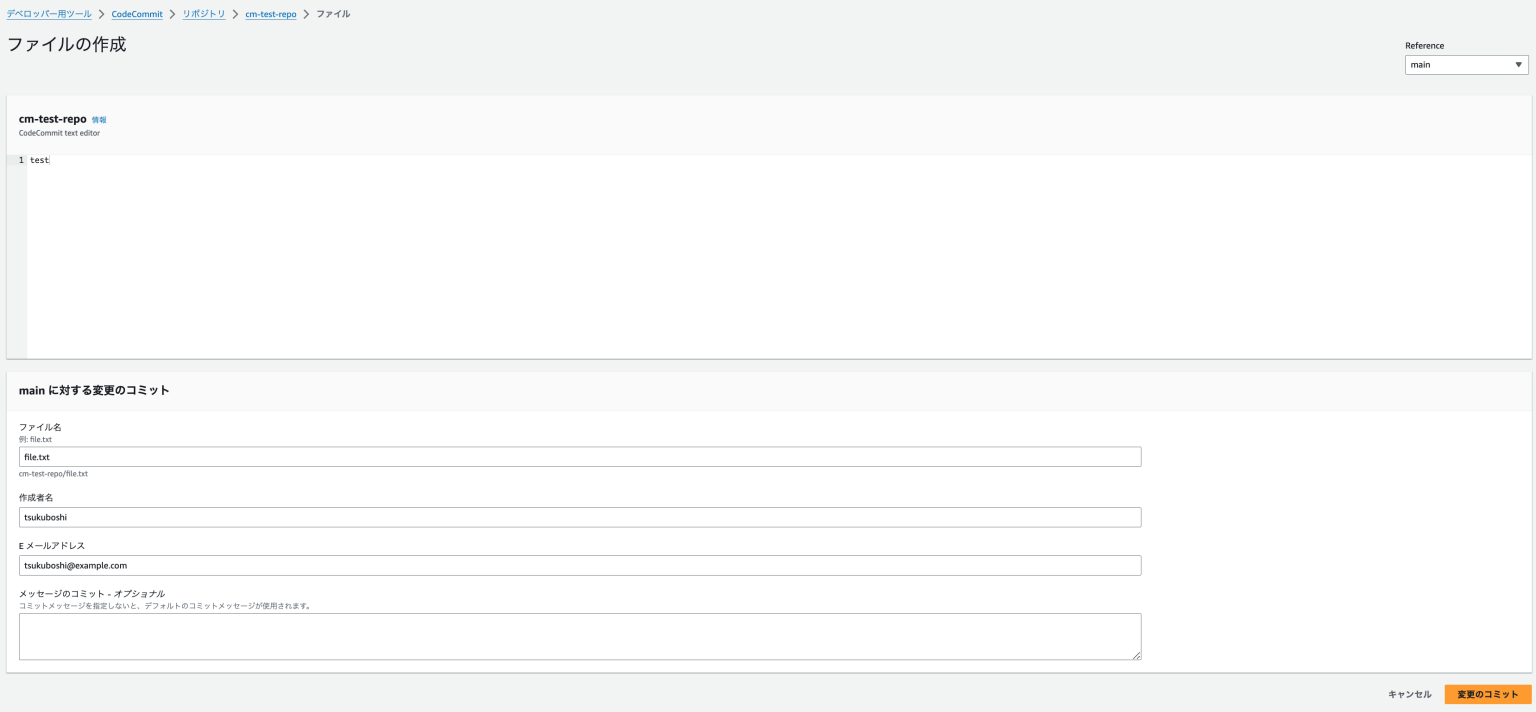Commit changes with the 変更のコミット button
This screenshot has height=712, width=1536.
pos(1486,692)
